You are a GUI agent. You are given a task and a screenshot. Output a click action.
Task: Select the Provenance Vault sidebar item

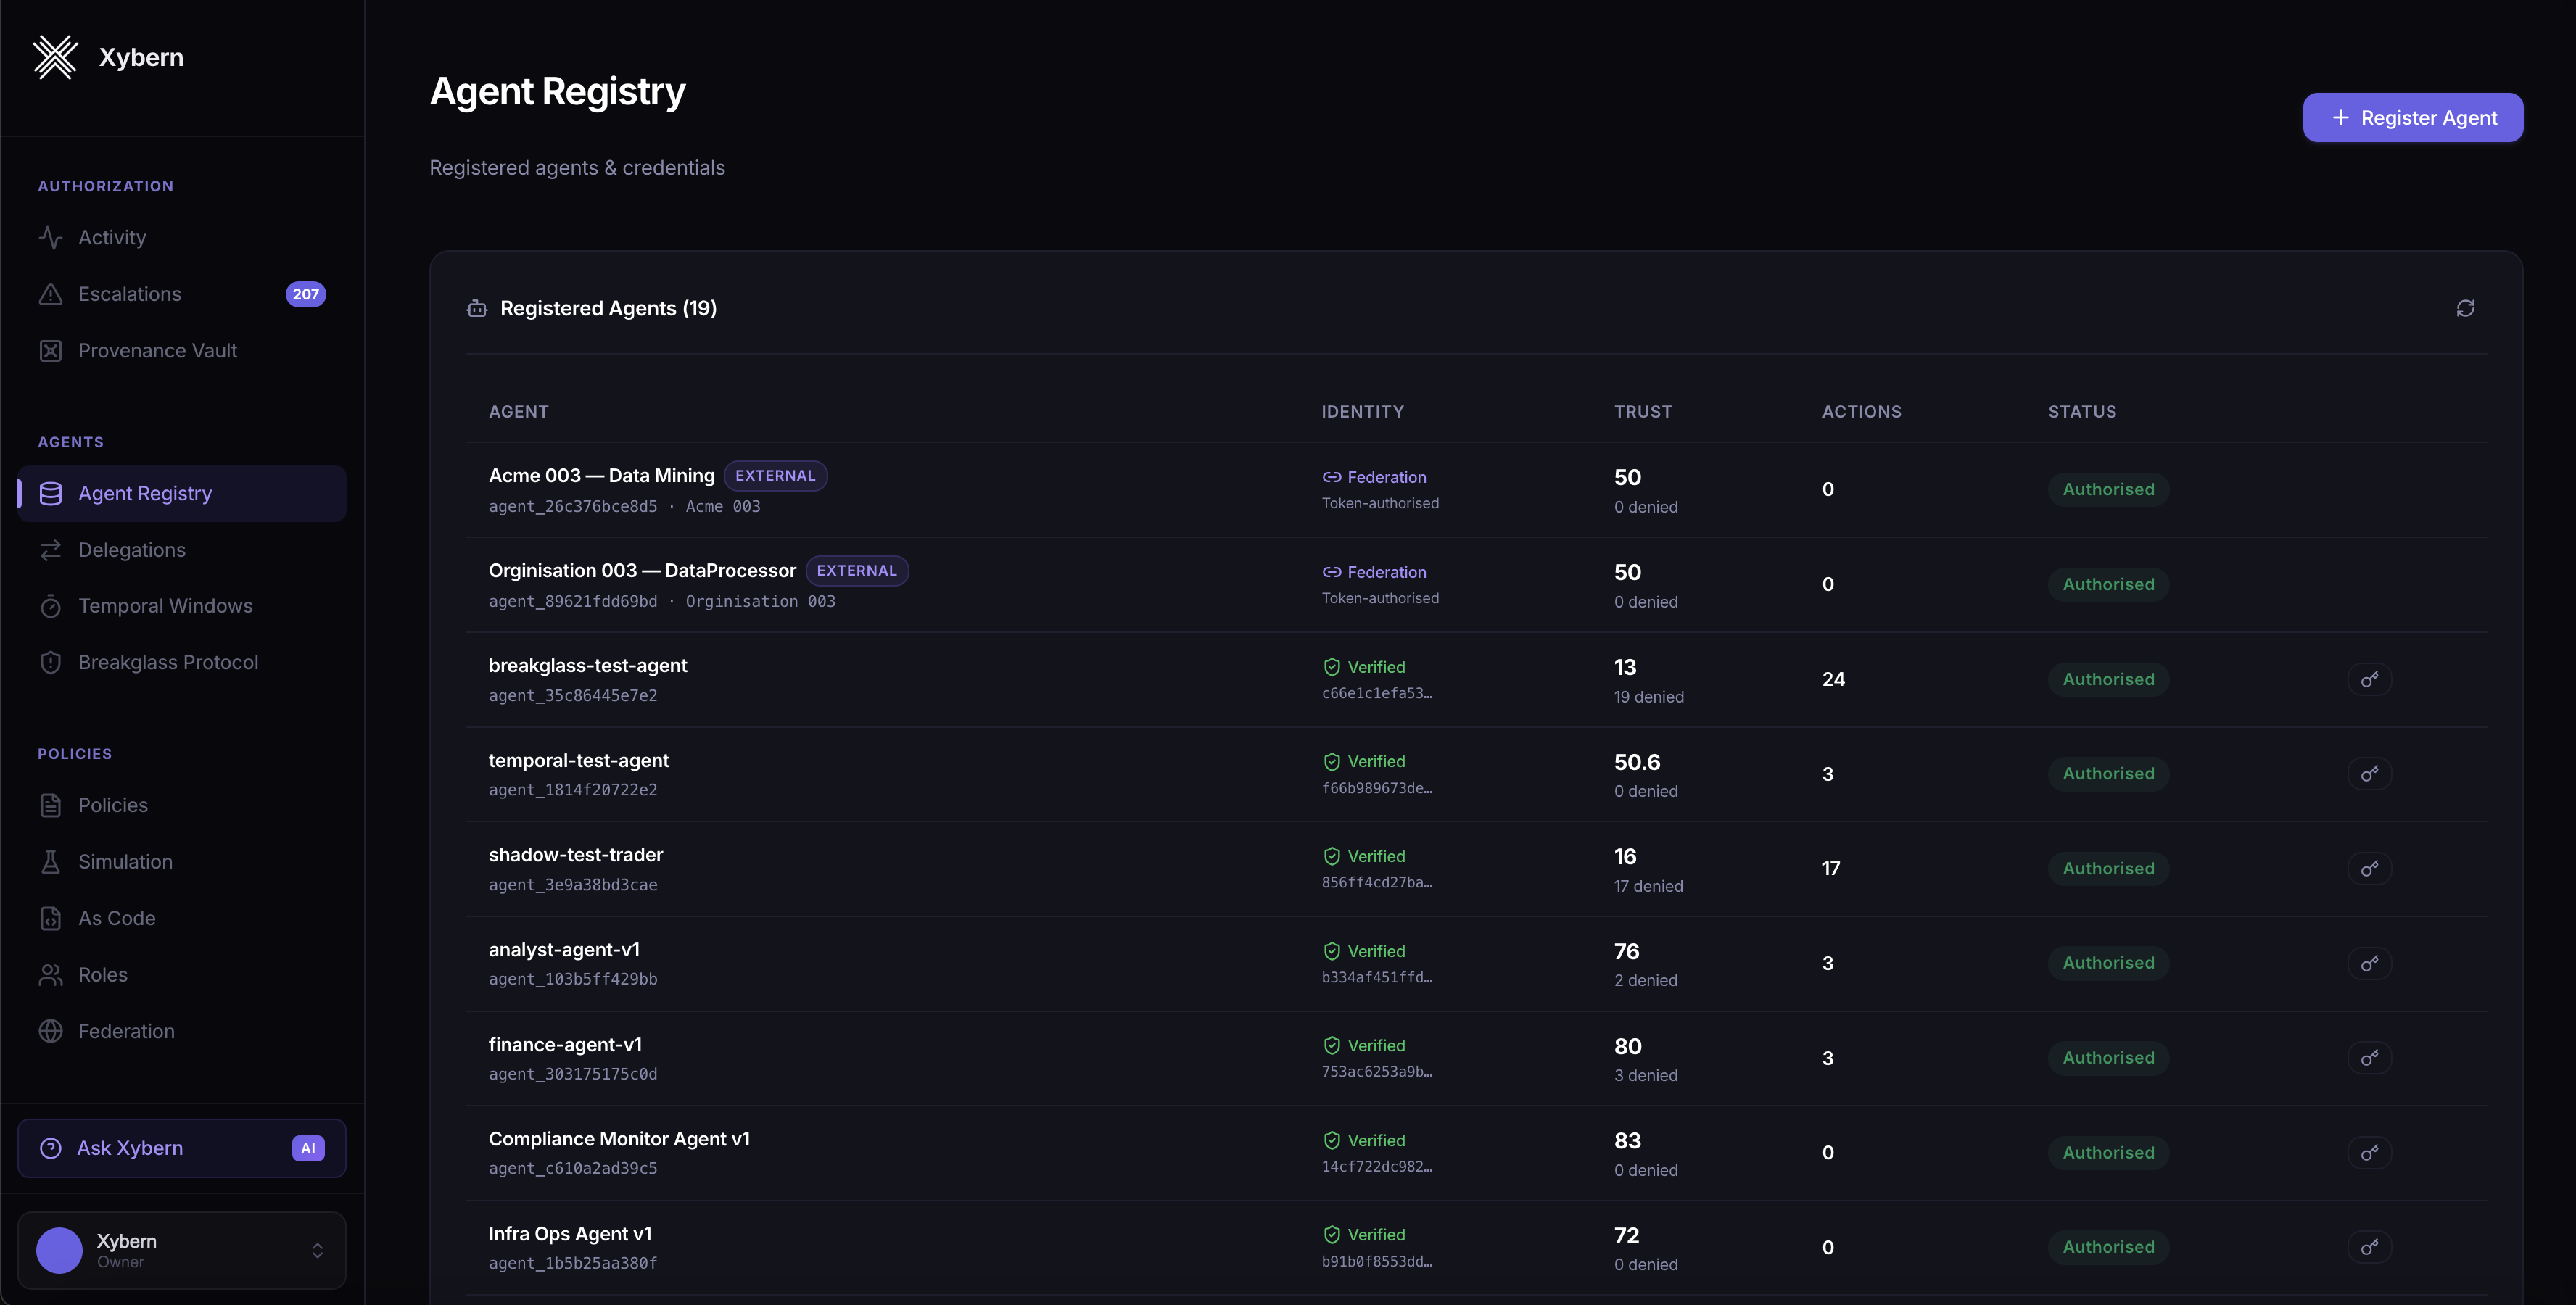[158, 350]
